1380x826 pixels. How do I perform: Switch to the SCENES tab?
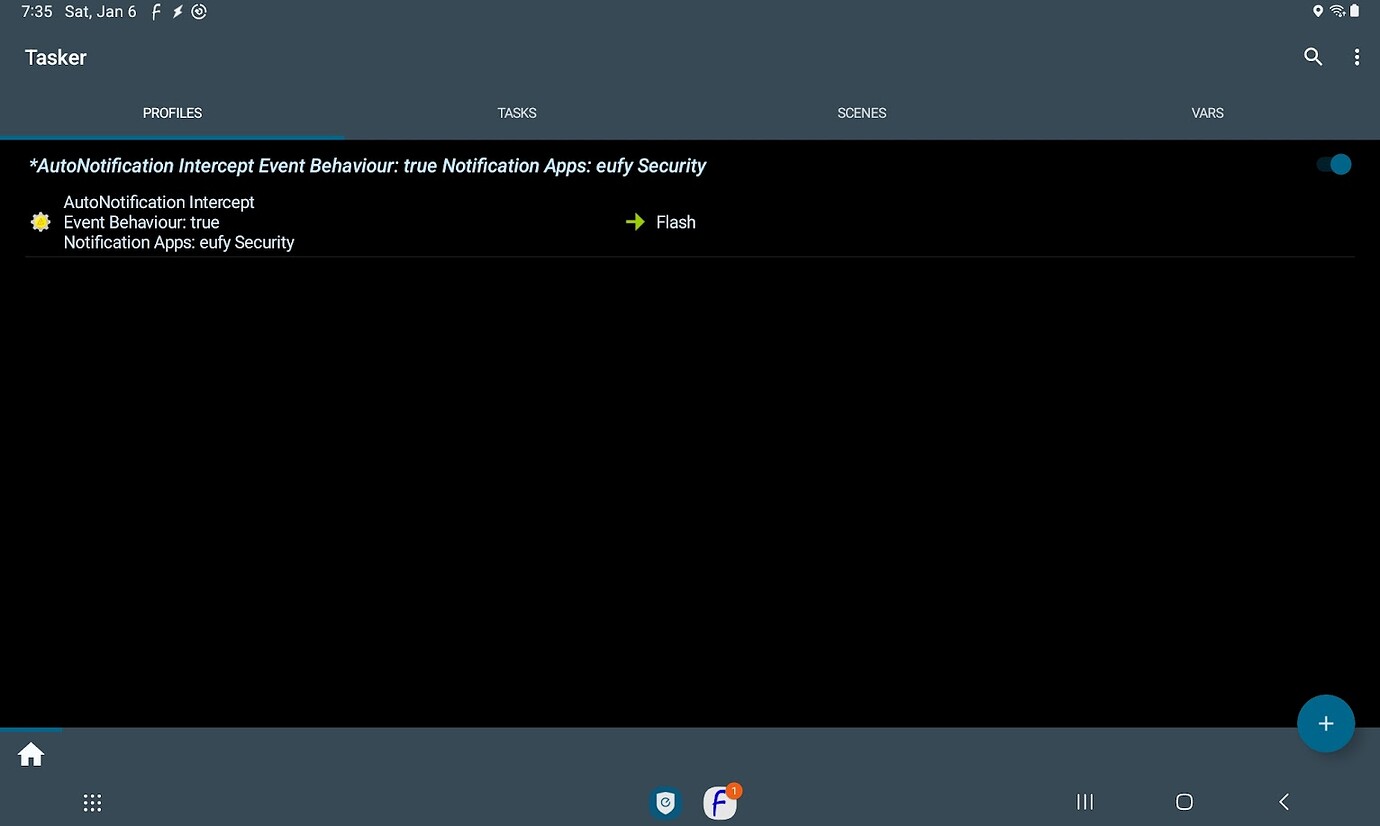pyautogui.click(x=861, y=113)
